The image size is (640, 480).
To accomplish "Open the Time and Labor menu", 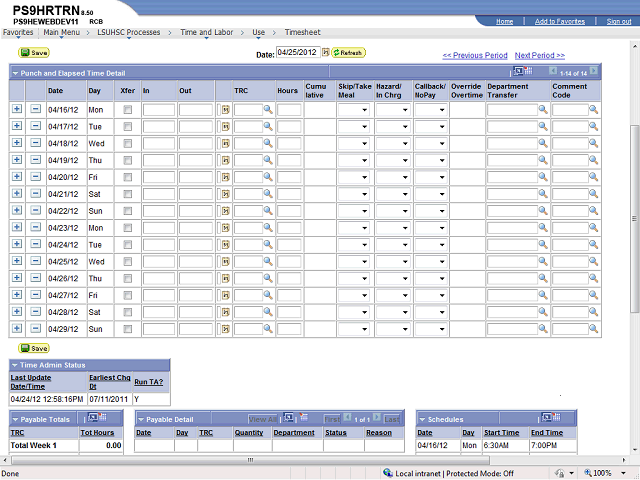I will point(204,32).
